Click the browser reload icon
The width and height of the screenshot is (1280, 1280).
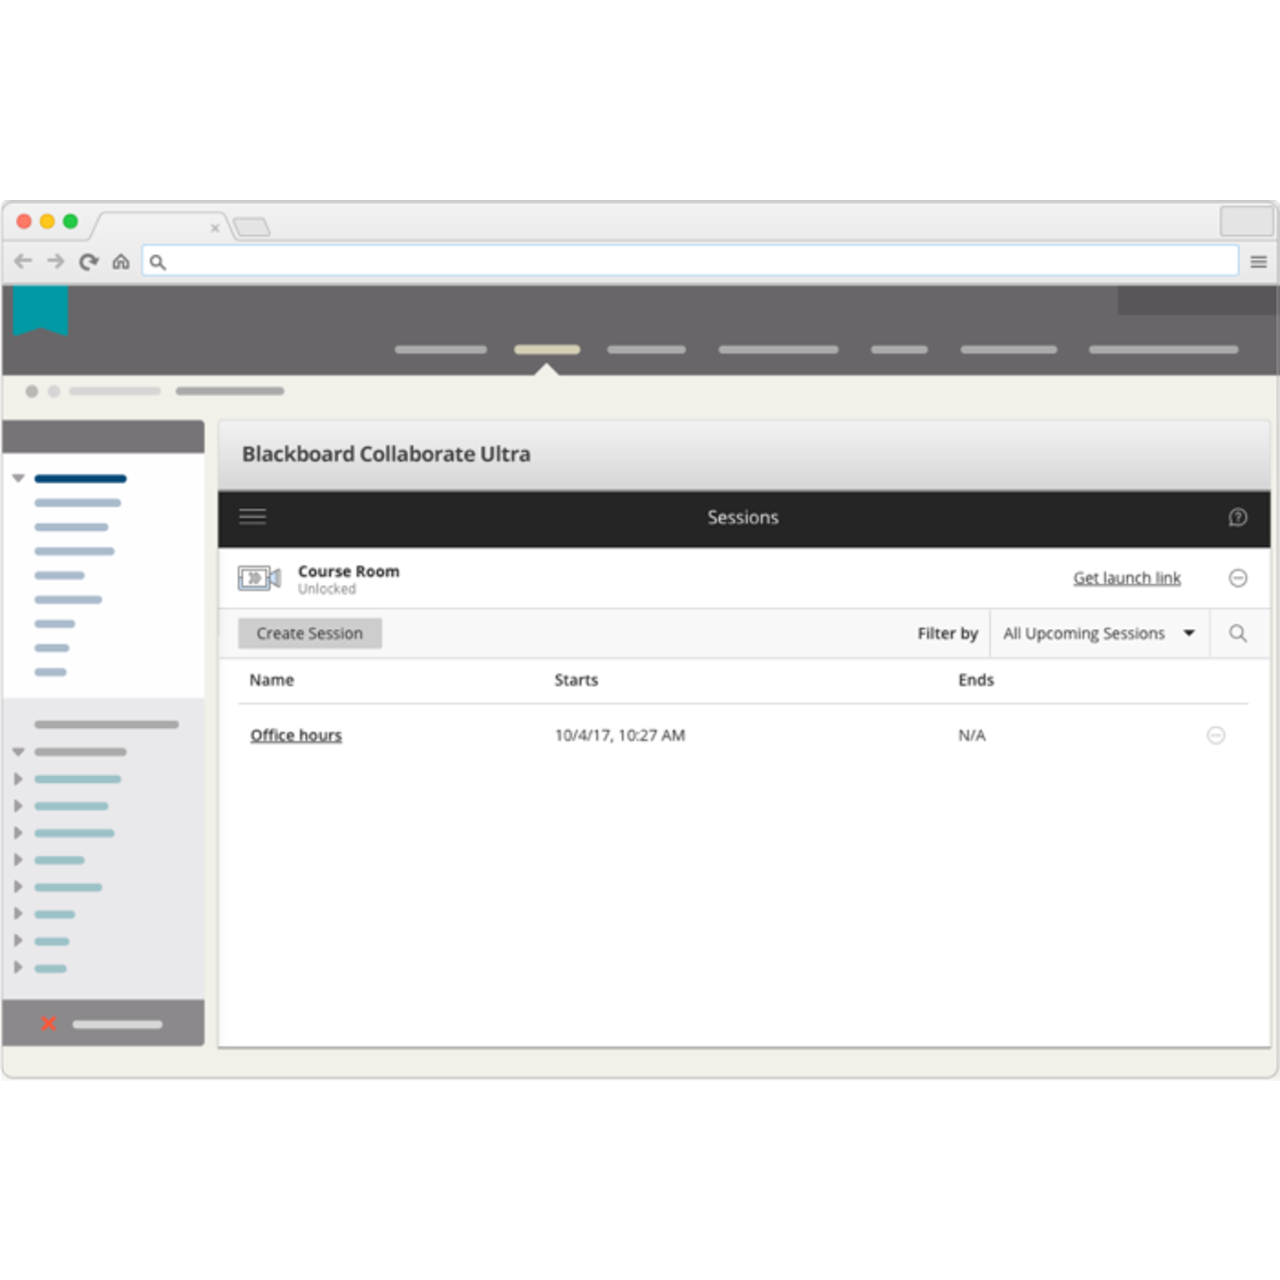point(88,261)
